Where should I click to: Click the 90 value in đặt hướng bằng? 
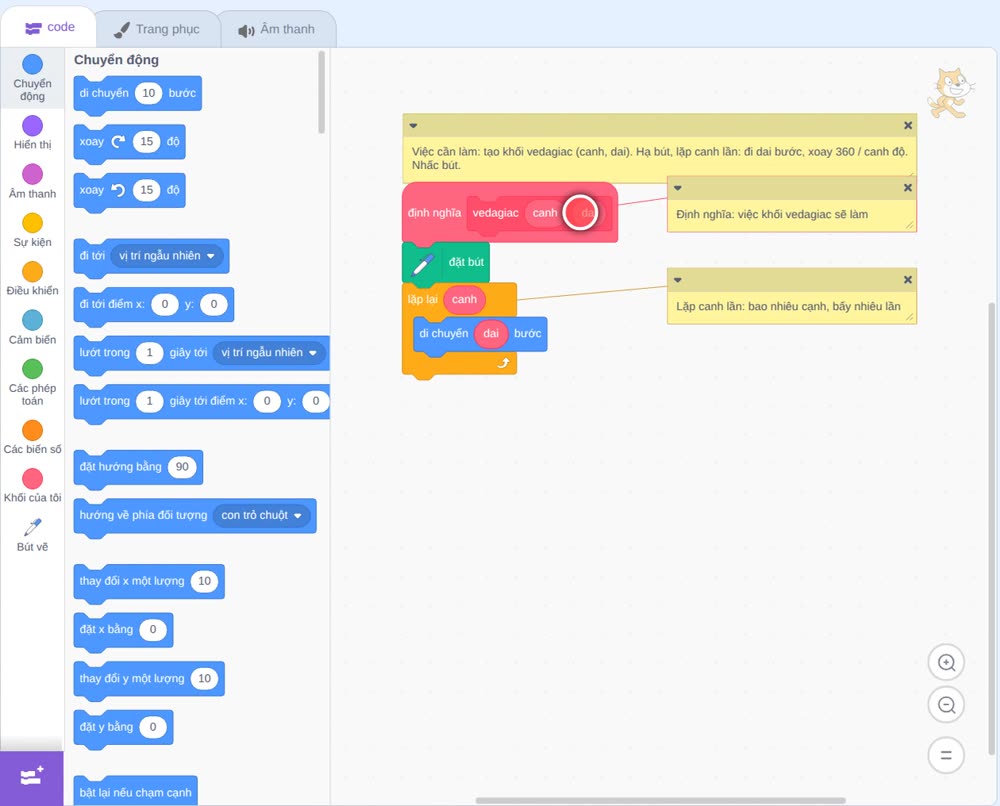coord(182,467)
